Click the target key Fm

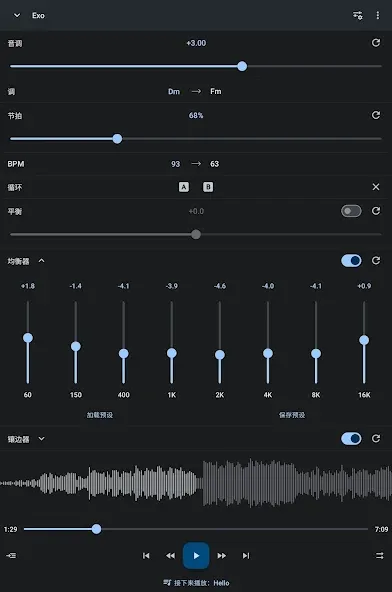point(216,91)
